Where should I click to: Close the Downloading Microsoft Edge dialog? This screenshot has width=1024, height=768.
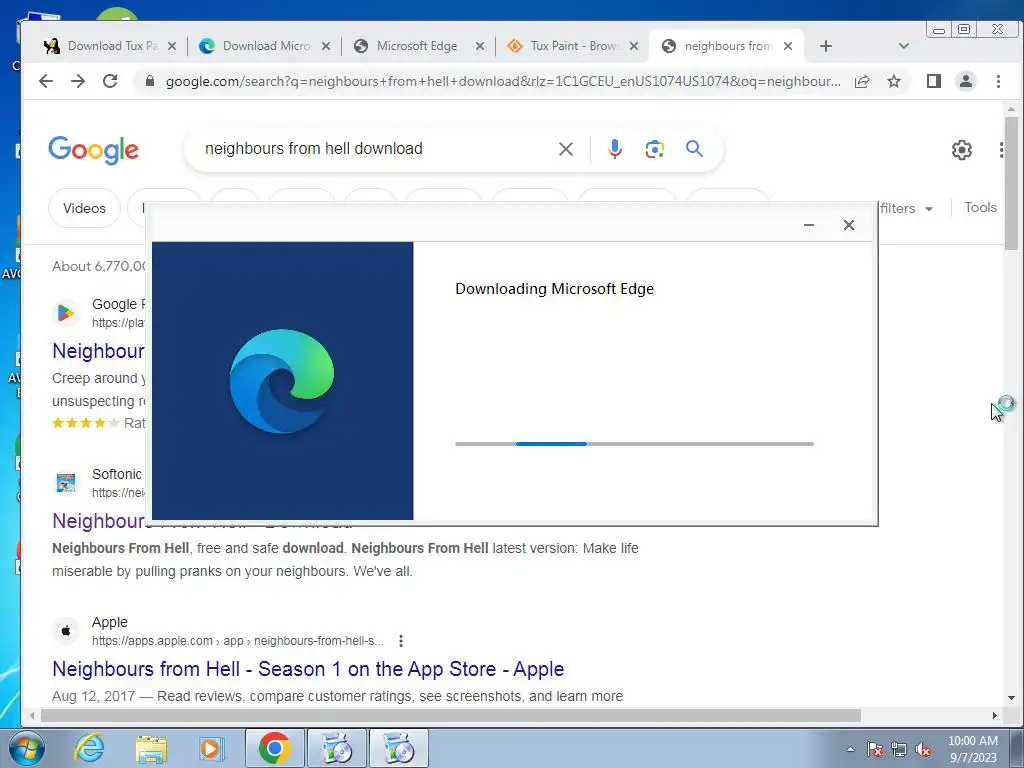tap(848, 225)
